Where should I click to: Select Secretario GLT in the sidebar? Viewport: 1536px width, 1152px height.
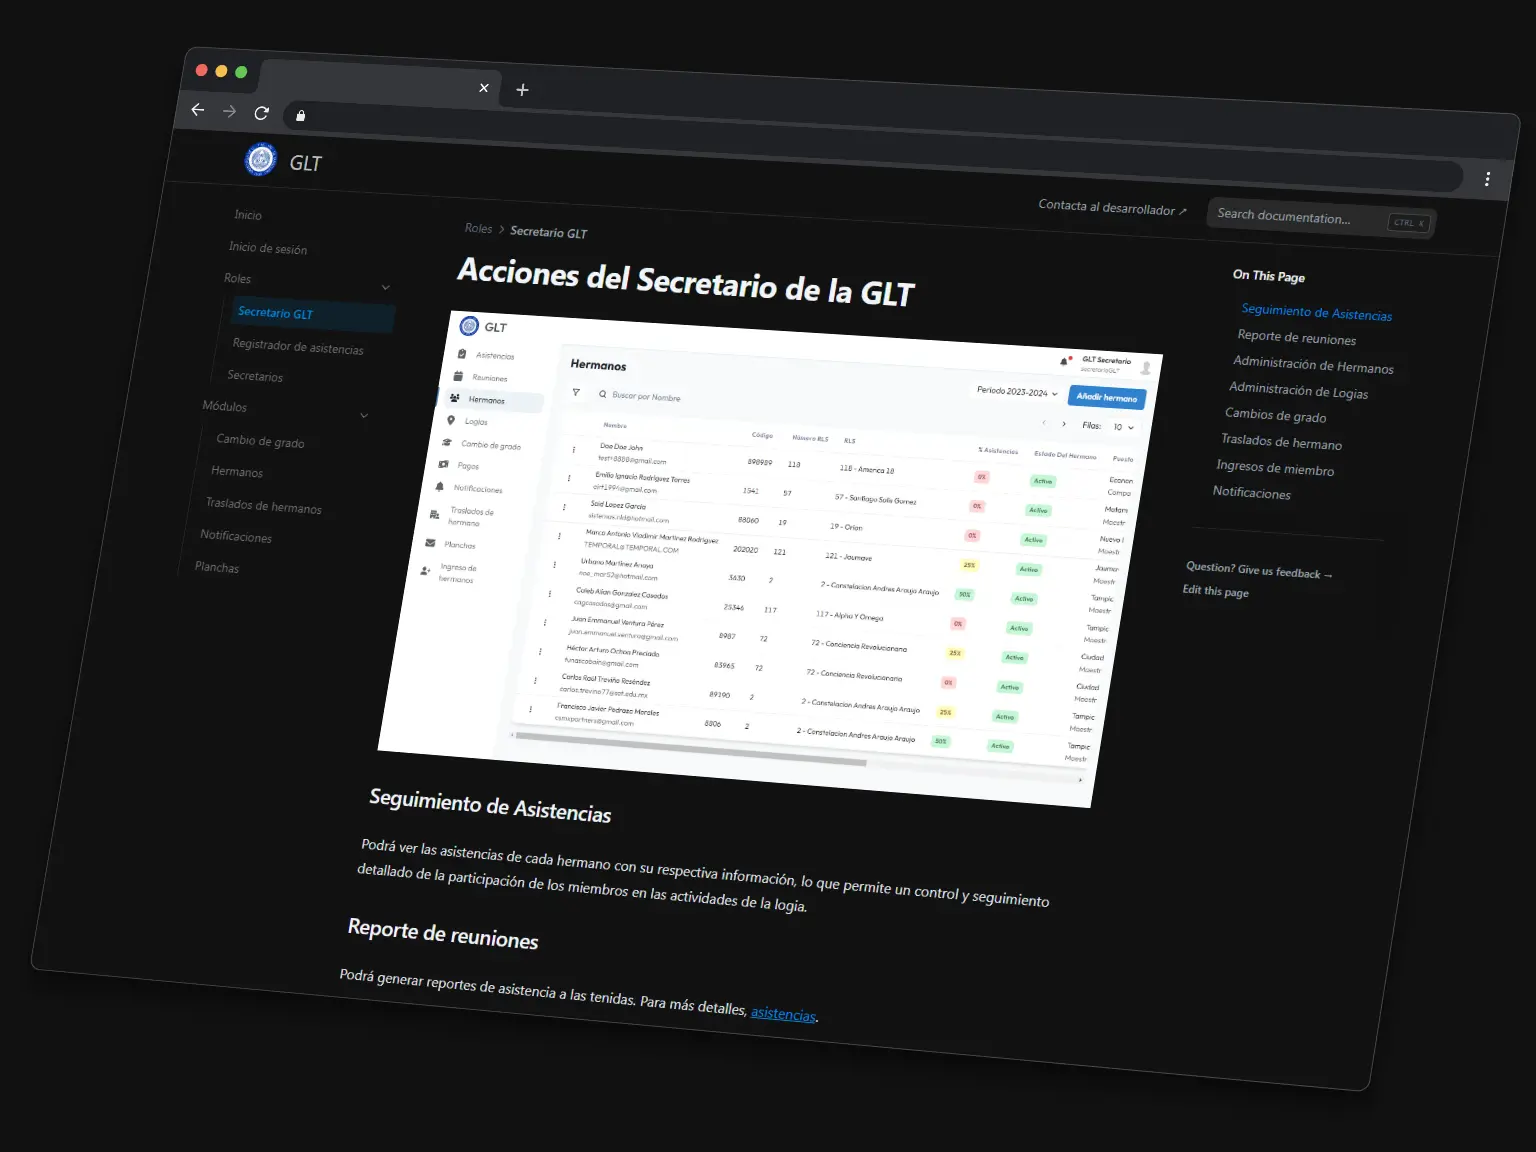coord(314,314)
